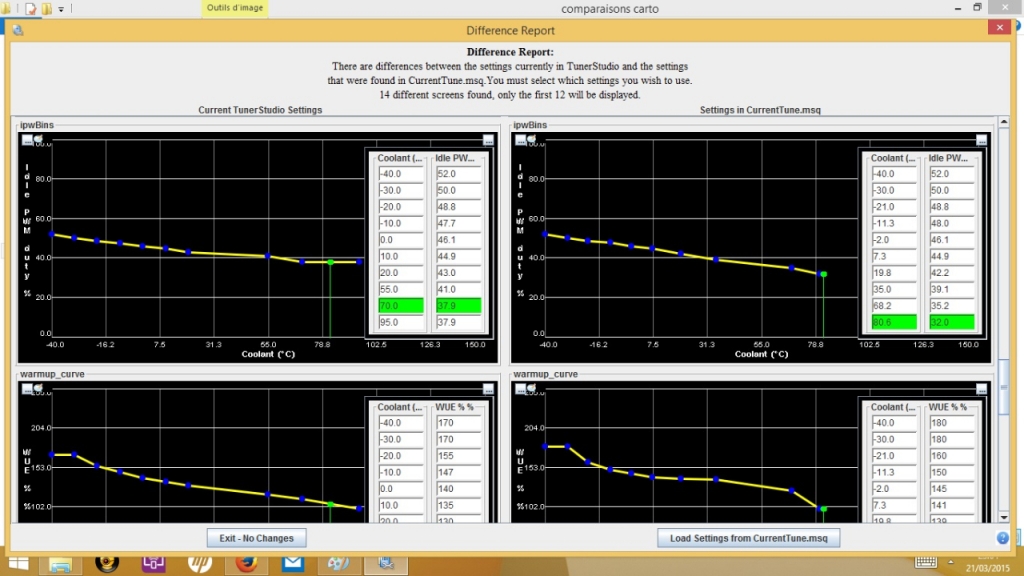Select highlighted 37.9 idle PWM cell in left ipwBins
The image size is (1024, 576).
click(458, 306)
